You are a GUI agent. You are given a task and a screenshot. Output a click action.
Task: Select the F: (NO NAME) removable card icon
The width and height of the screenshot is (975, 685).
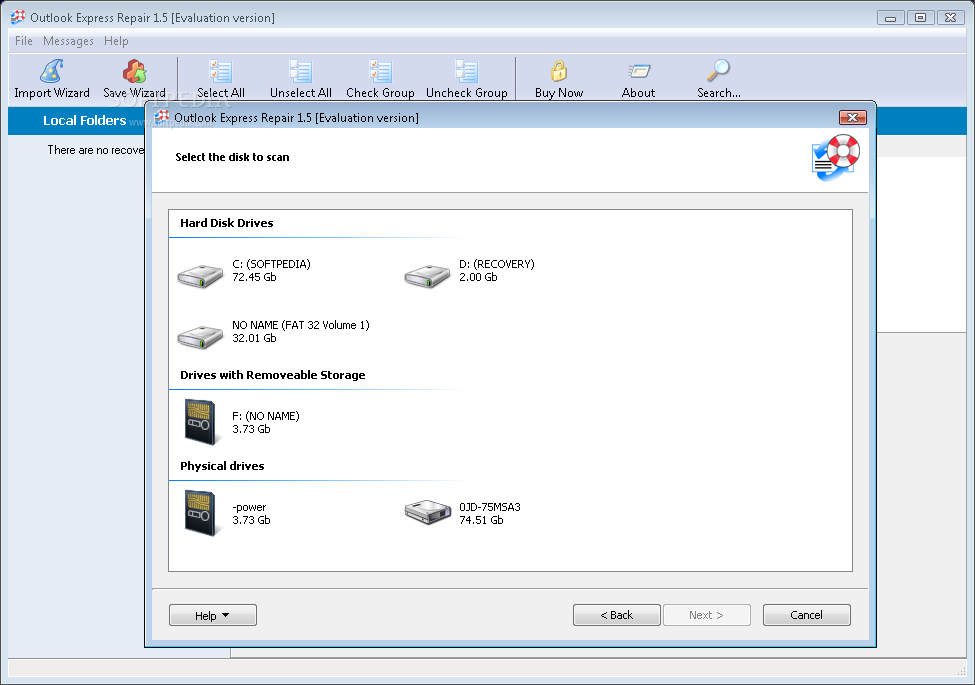(x=200, y=423)
